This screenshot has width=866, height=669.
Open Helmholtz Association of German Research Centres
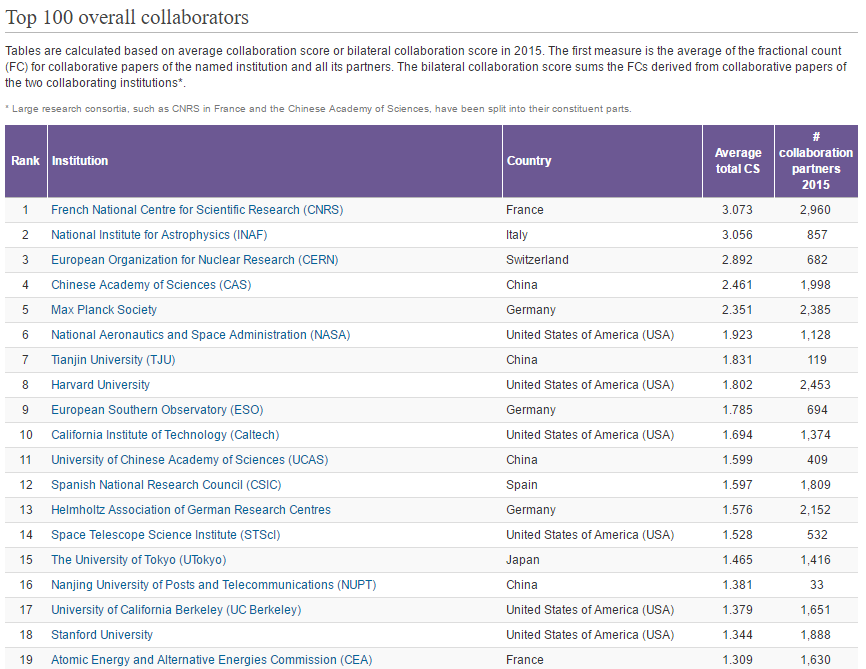[x=191, y=509]
